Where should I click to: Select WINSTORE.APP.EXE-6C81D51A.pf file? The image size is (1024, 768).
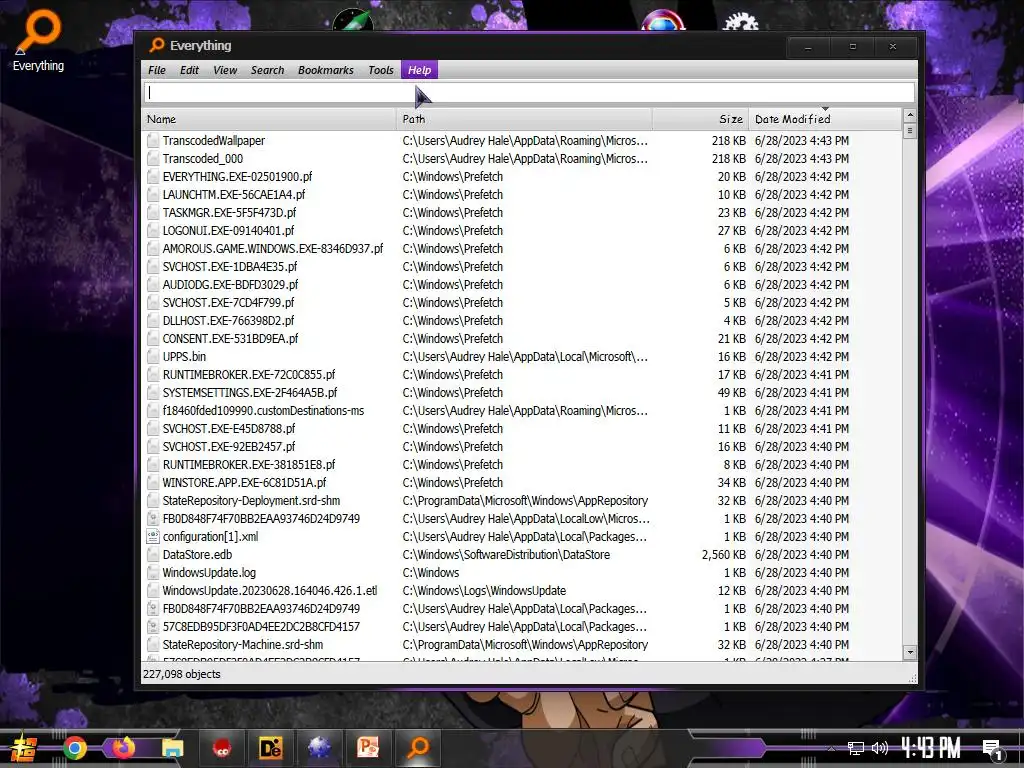pyautogui.click(x=244, y=483)
